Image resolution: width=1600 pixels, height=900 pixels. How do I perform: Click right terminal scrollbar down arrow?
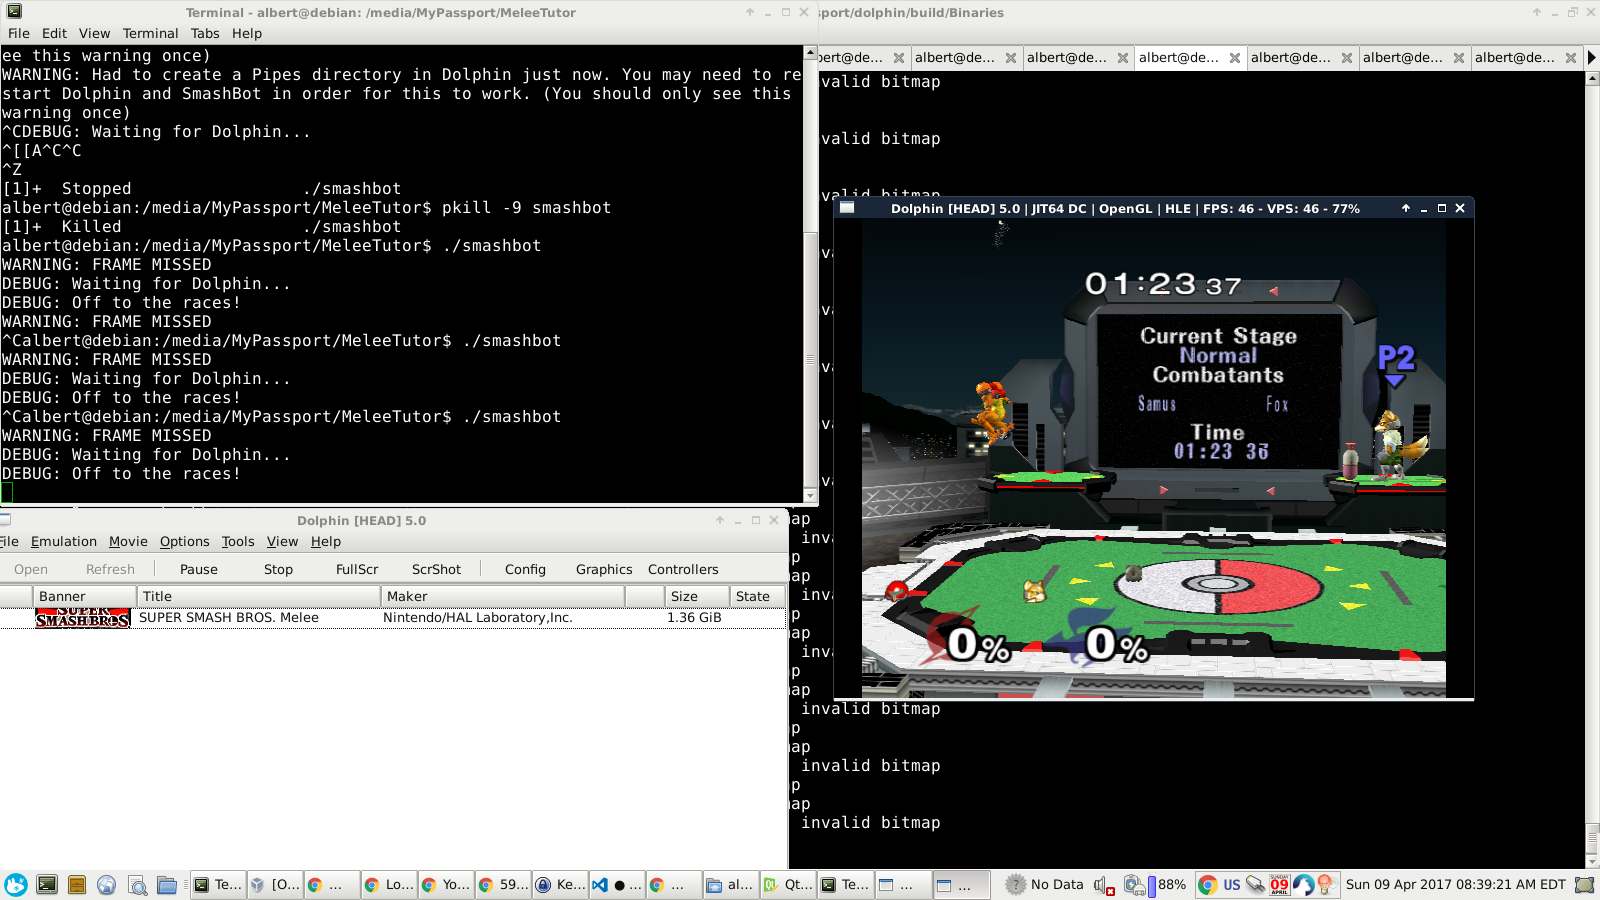pos(1592,862)
